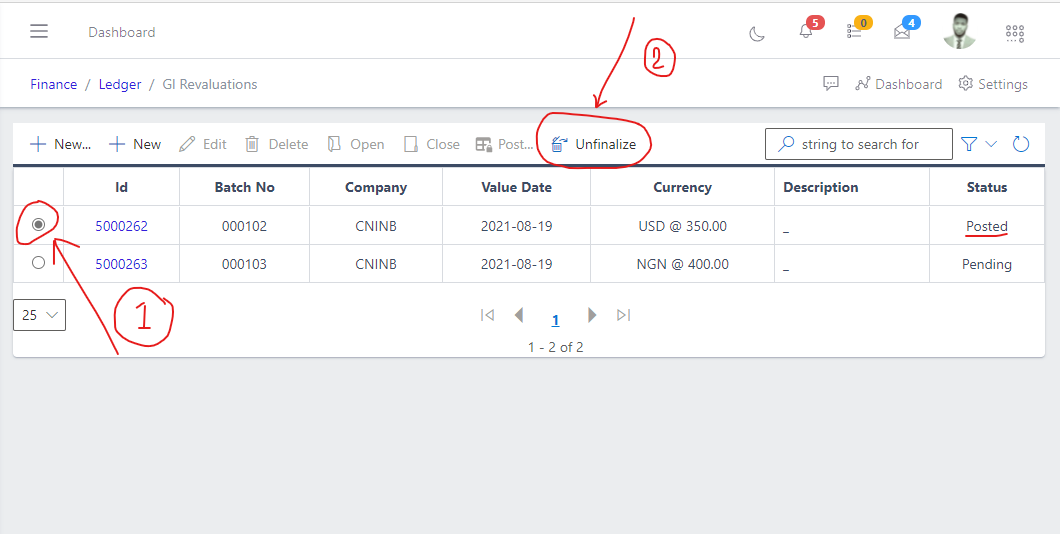Focus the string to search for field

click(x=859, y=144)
